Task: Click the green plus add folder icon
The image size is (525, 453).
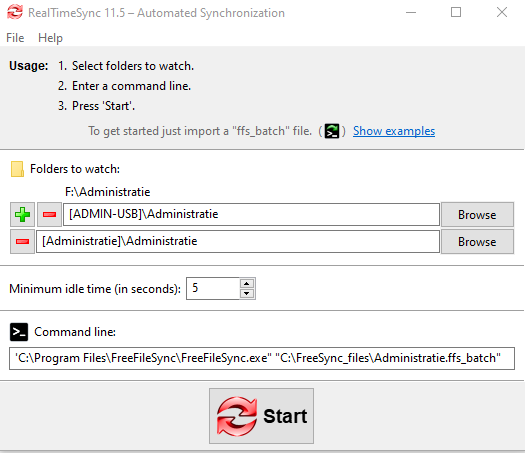Action: [22, 215]
